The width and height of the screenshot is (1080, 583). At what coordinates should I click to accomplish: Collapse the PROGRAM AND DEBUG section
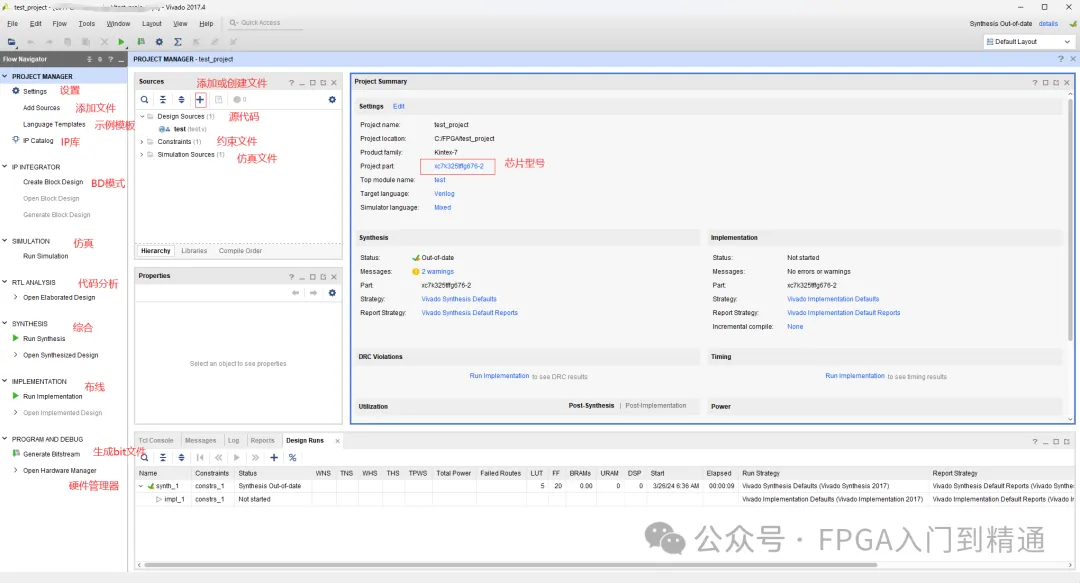pyautogui.click(x=5, y=438)
